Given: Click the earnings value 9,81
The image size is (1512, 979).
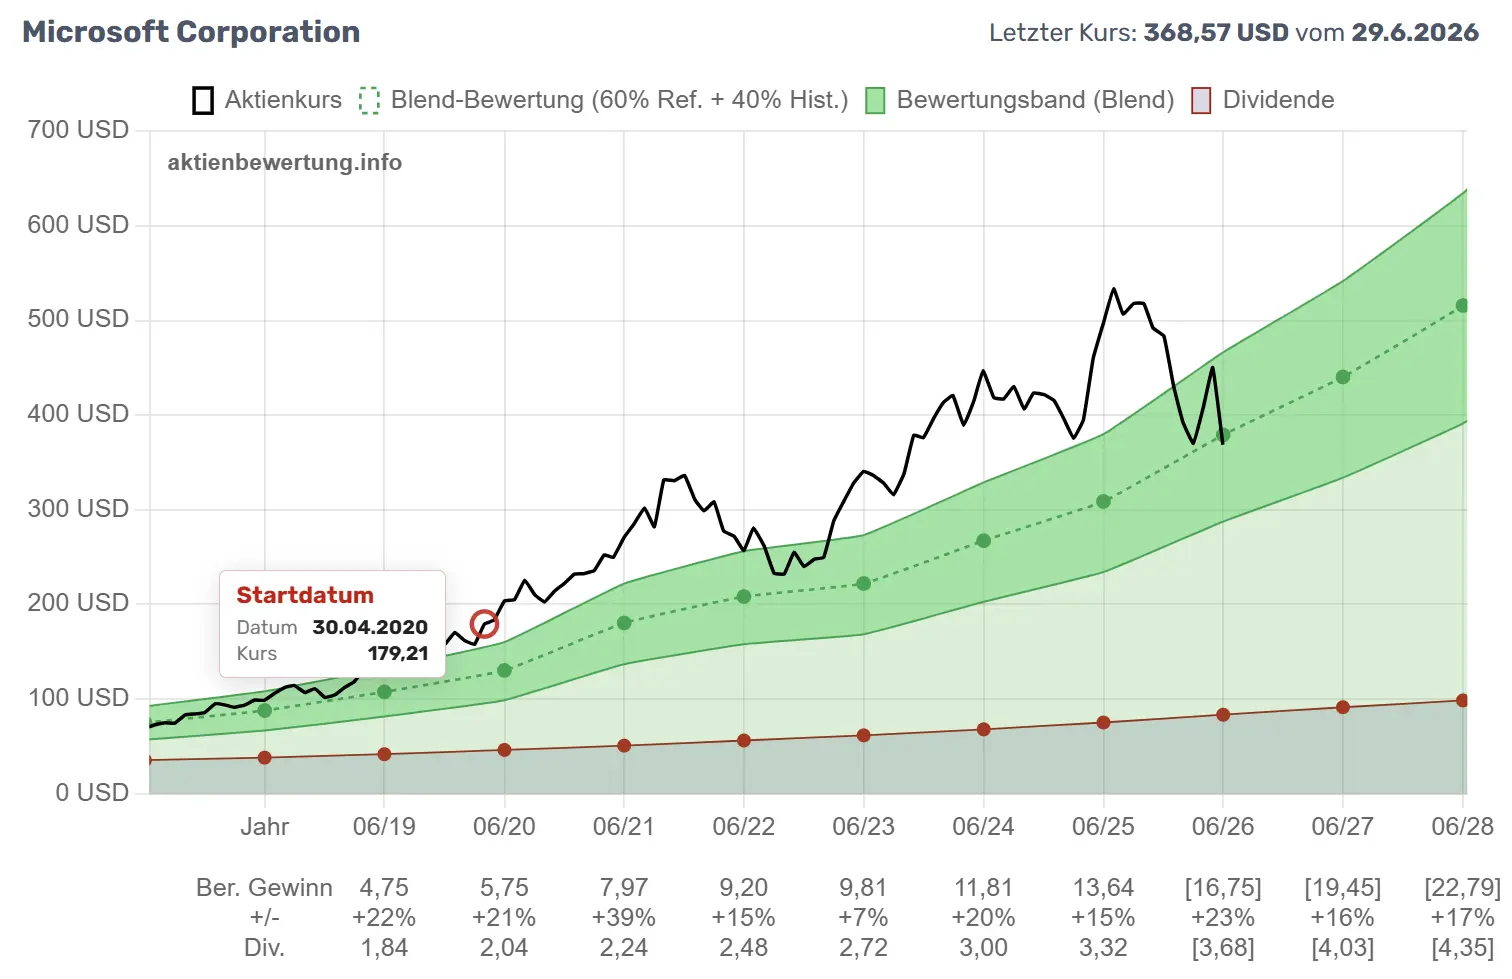Looking at the screenshot, I should 864,888.
